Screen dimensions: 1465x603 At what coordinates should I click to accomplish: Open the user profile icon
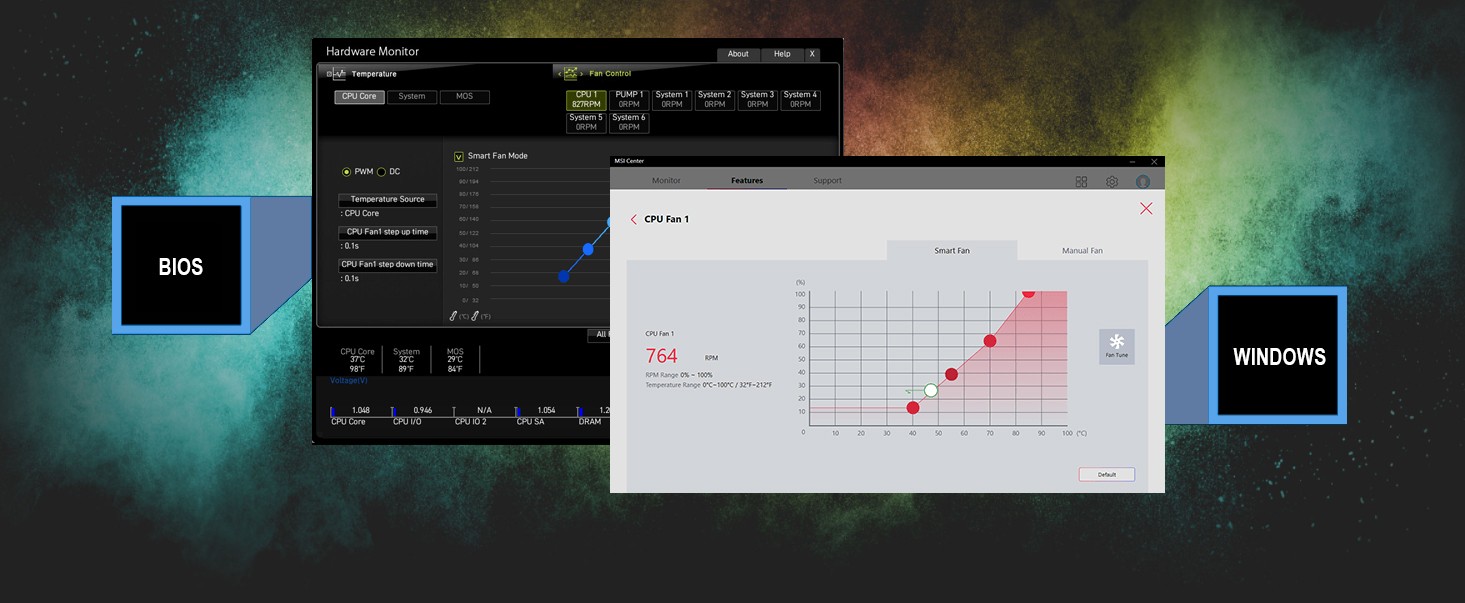(x=1142, y=182)
